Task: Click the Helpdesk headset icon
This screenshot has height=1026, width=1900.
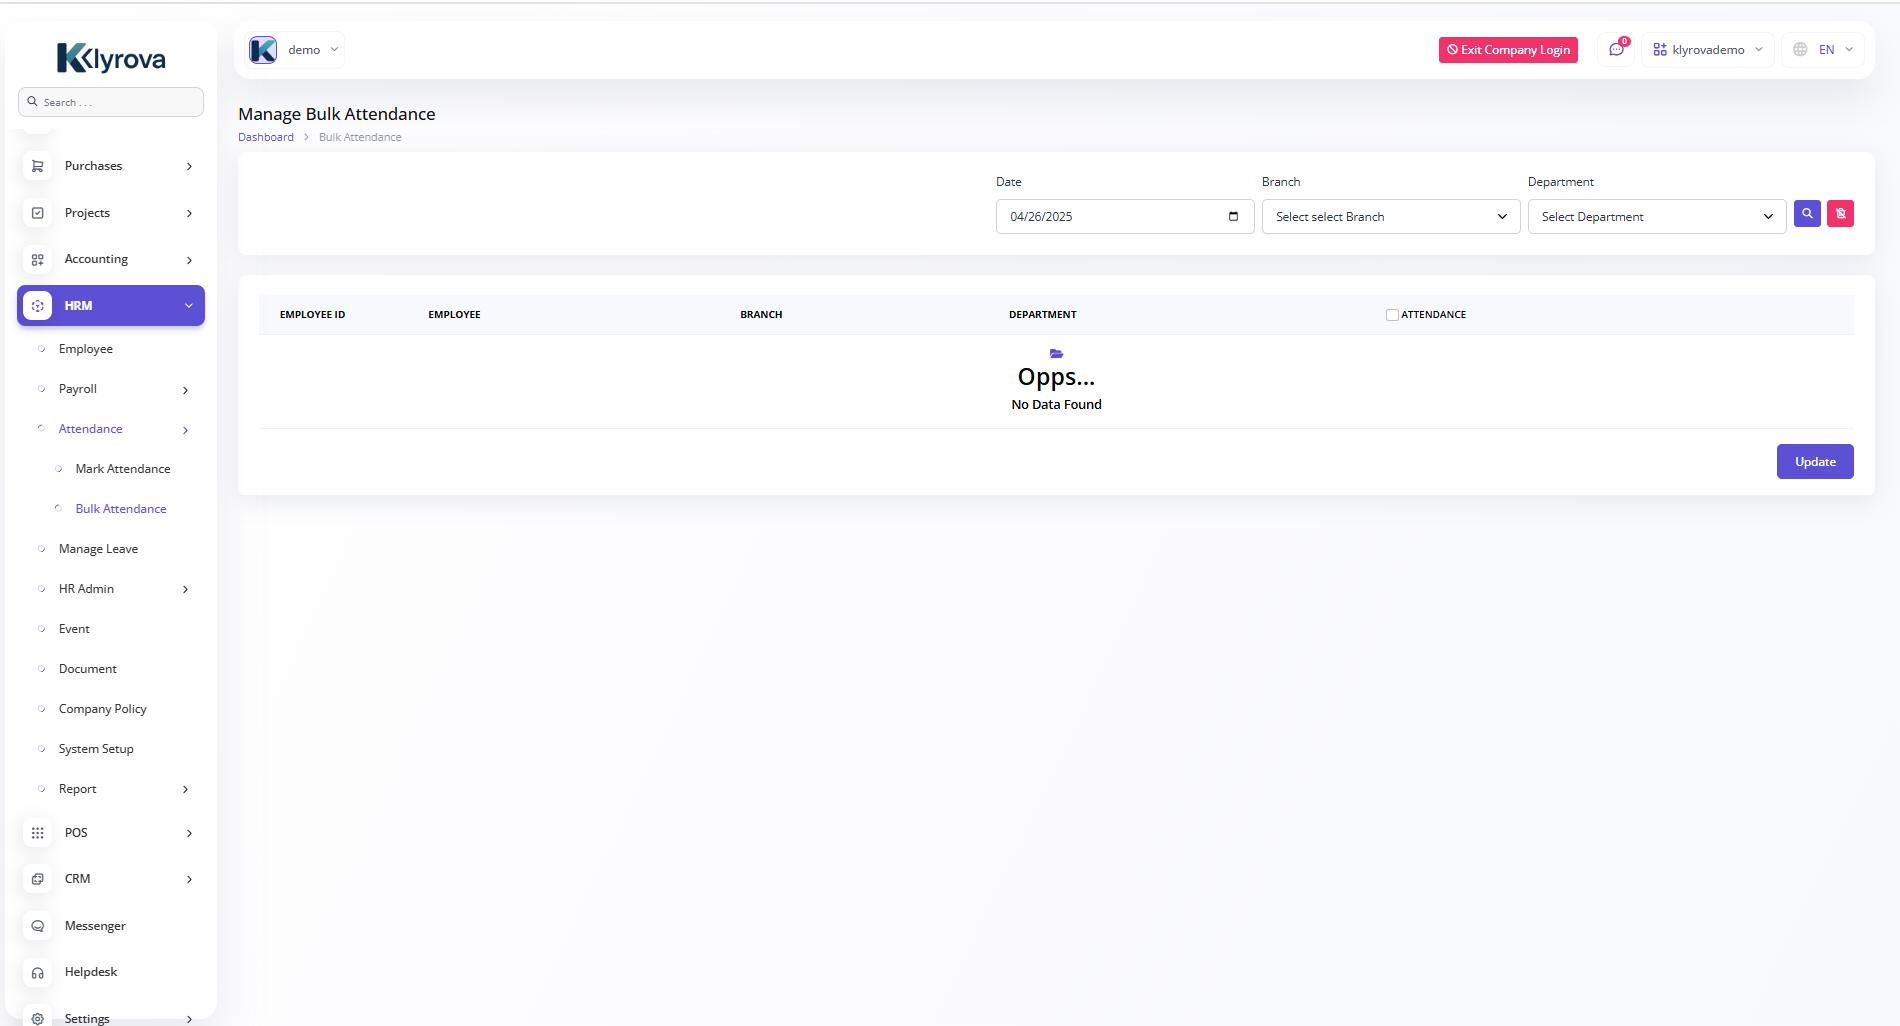Action: (x=38, y=972)
